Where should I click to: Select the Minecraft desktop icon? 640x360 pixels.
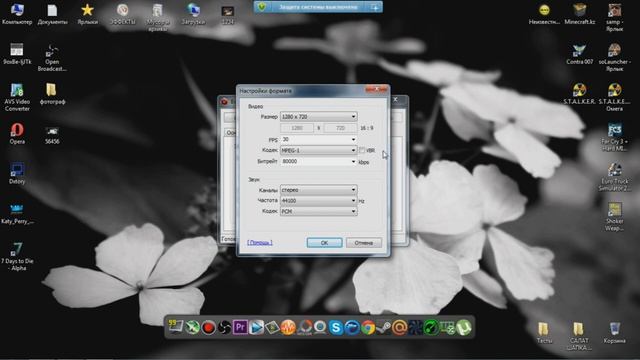point(580,13)
